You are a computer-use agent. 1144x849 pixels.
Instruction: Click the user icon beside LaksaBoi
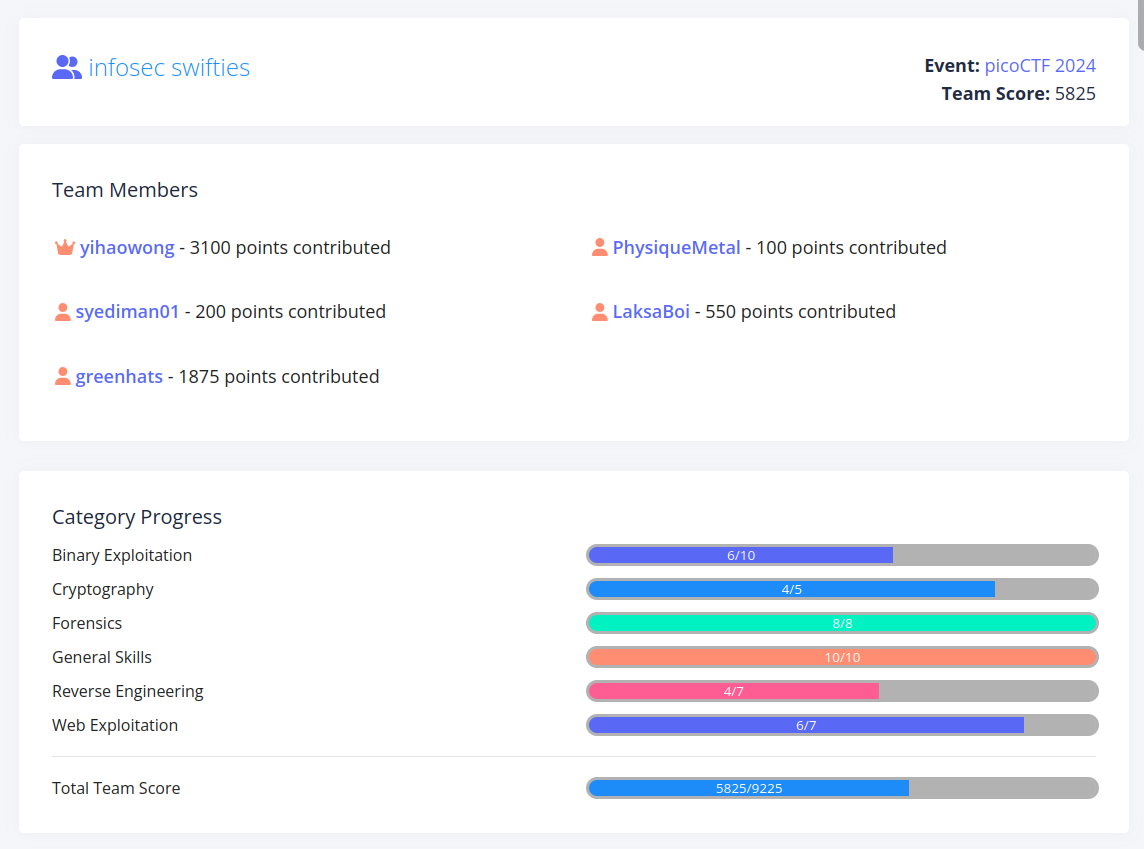click(x=600, y=312)
